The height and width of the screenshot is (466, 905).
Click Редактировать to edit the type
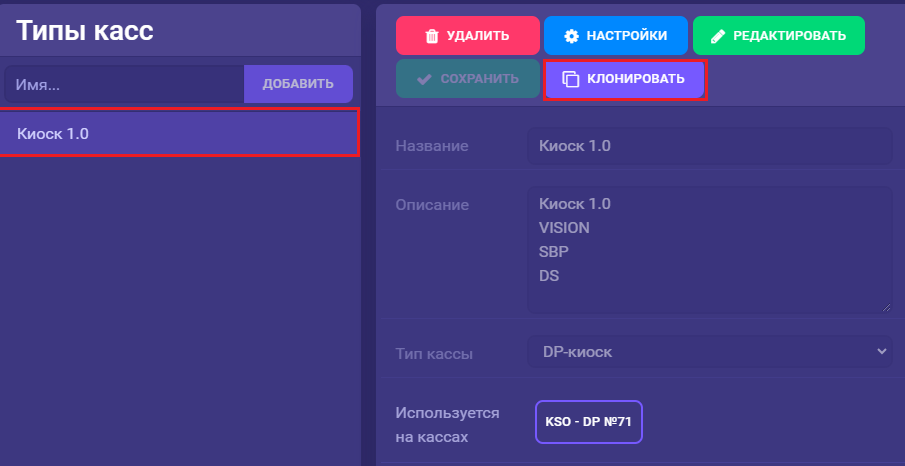779,35
